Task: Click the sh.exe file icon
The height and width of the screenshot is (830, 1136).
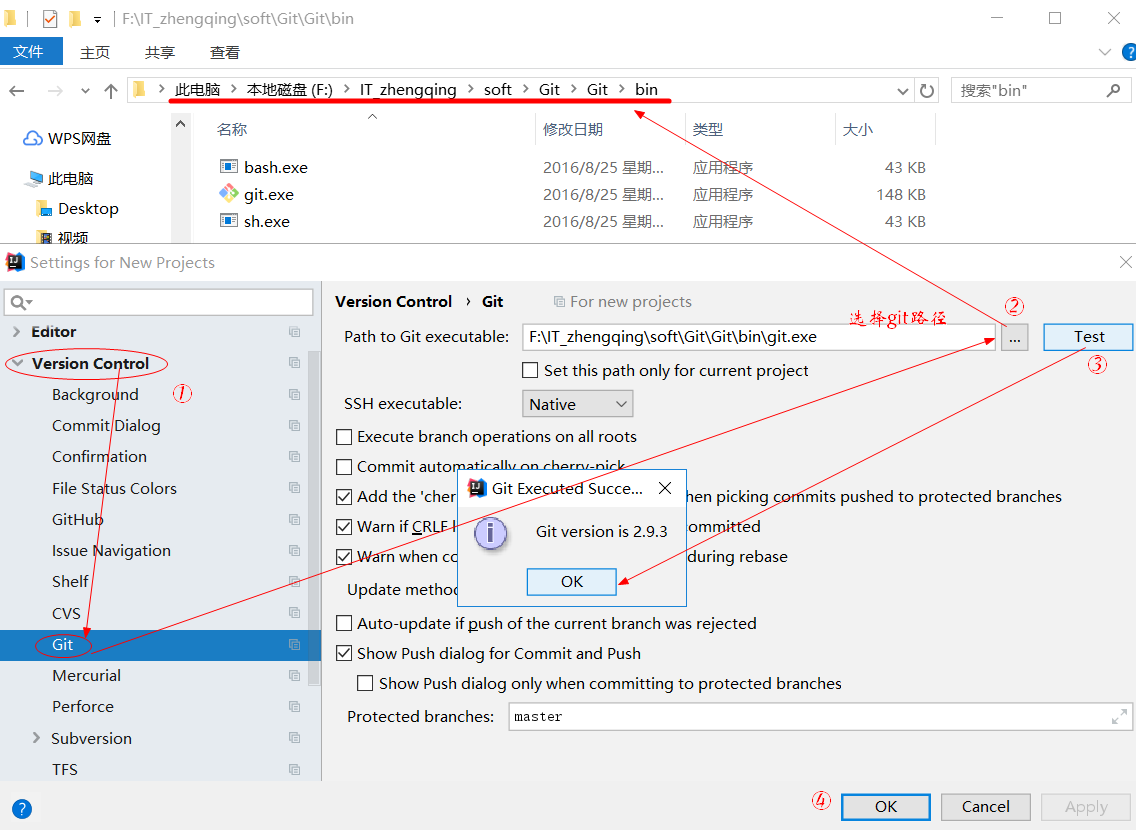Action: coord(229,220)
